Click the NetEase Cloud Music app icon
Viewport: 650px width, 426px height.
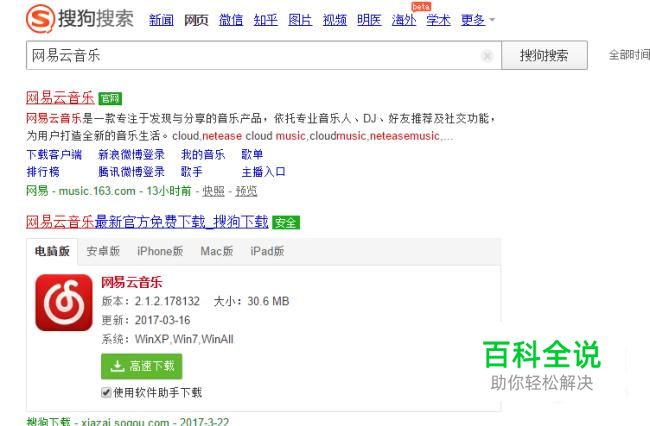(x=64, y=303)
